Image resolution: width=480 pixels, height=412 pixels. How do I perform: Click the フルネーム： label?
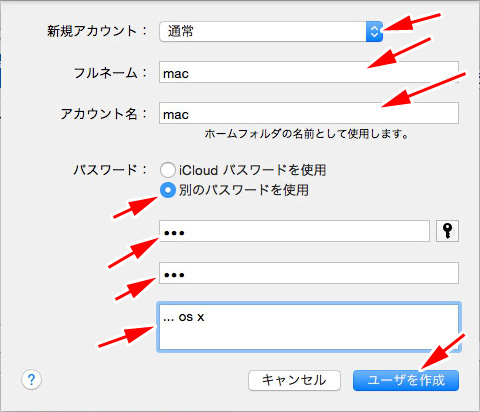coord(110,73)
